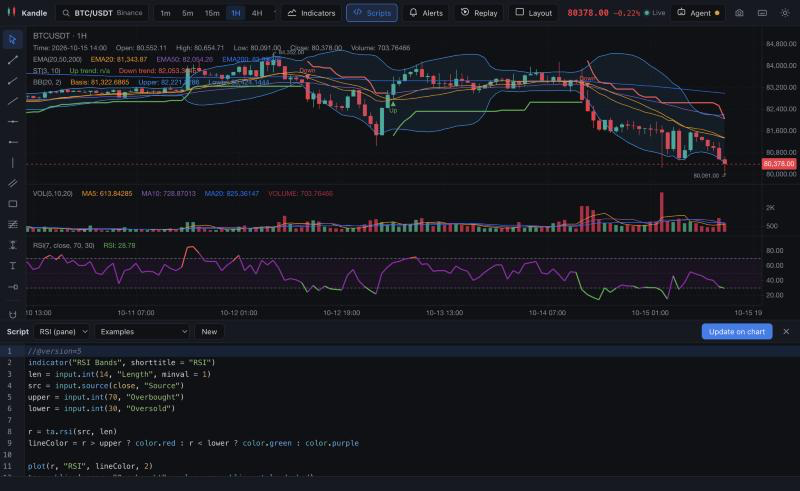The image size is (800, 491).
Task: Create a New script
Action: tap(209, 332)
